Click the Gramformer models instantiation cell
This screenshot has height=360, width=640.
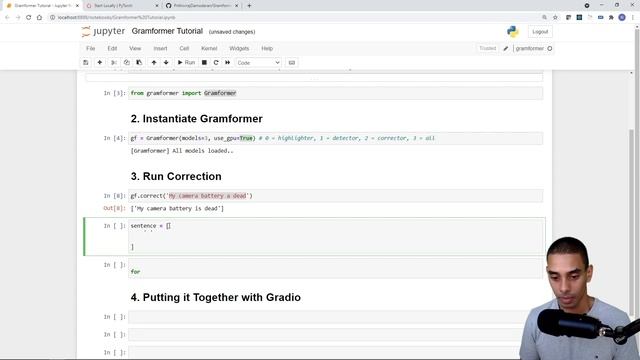coord(336,138)
